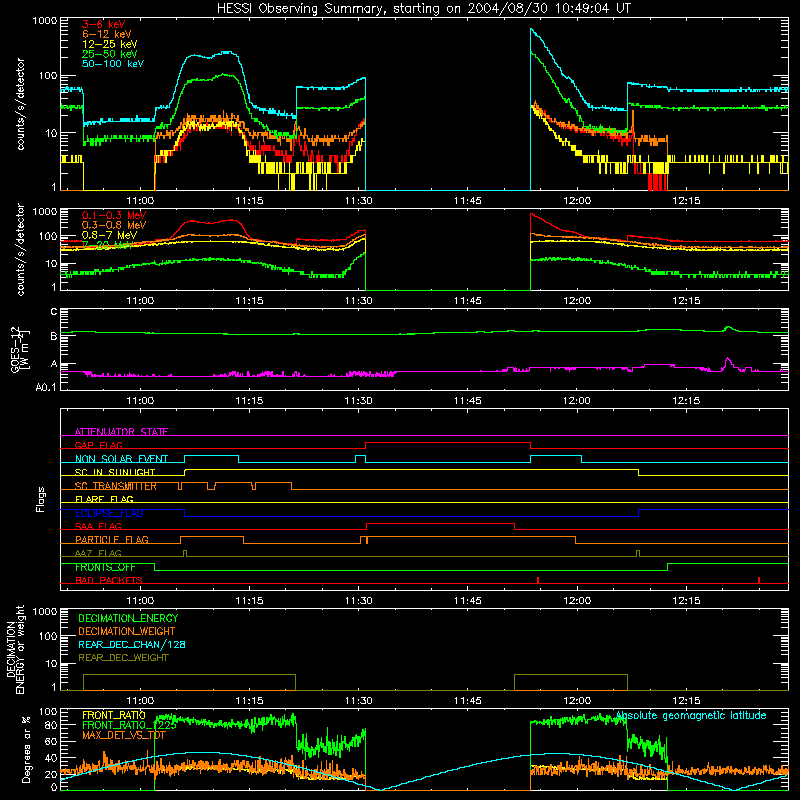Click the Flags panel axis label
This screenshot has width=800, height=800.
coord(41,499)
